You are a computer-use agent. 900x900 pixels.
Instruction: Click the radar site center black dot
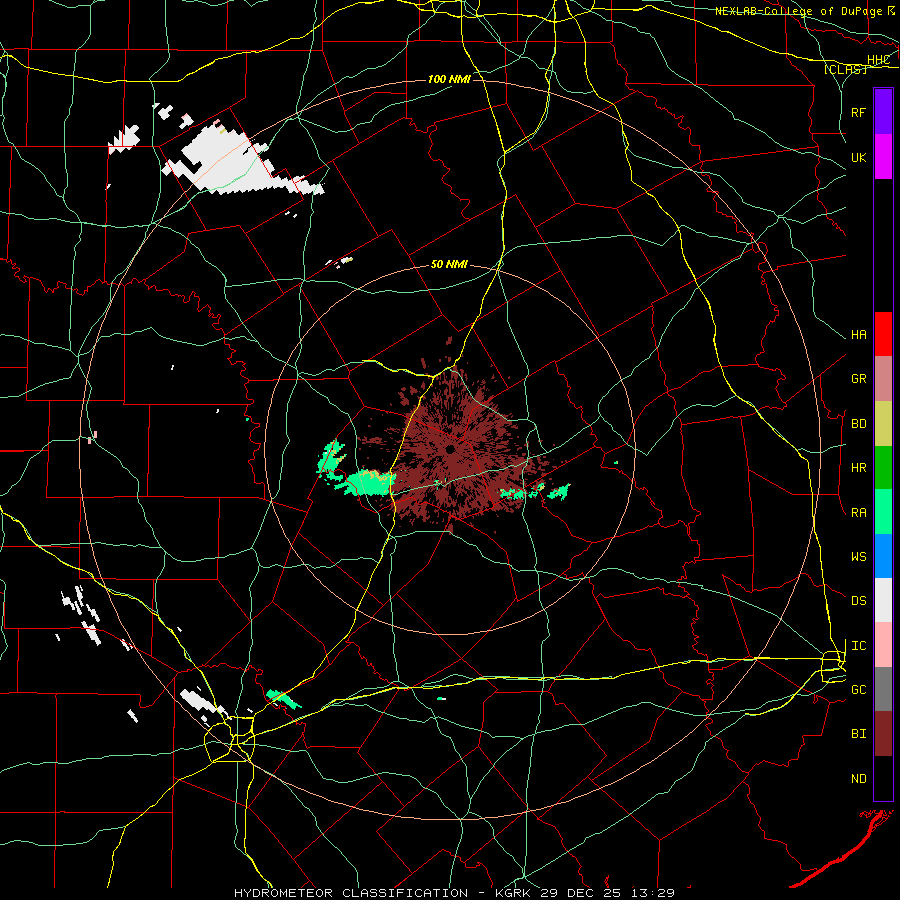click(450, 449)
